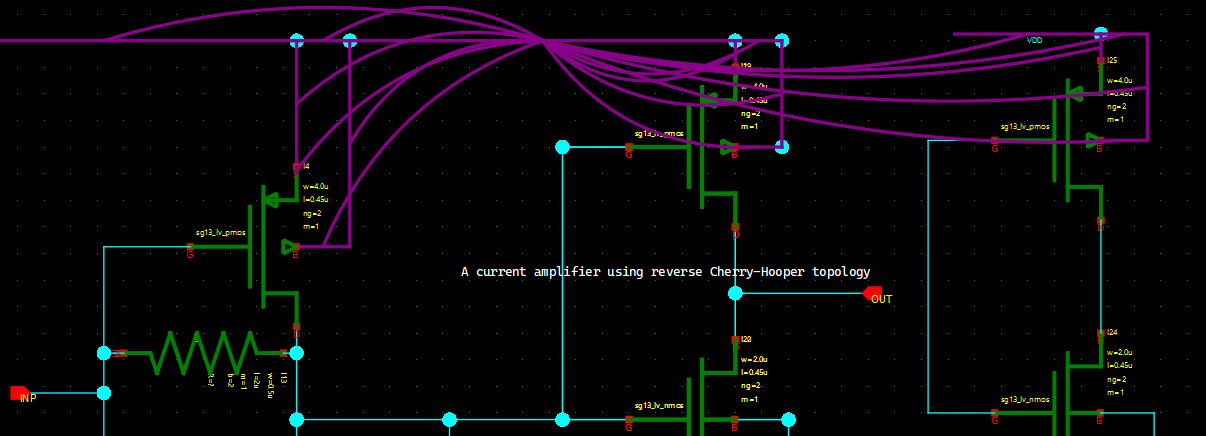The width and height of the screenshot is (1206, 436).
Task: Click the wire junction left of OUT pin
Action: [x=735, y=293]
